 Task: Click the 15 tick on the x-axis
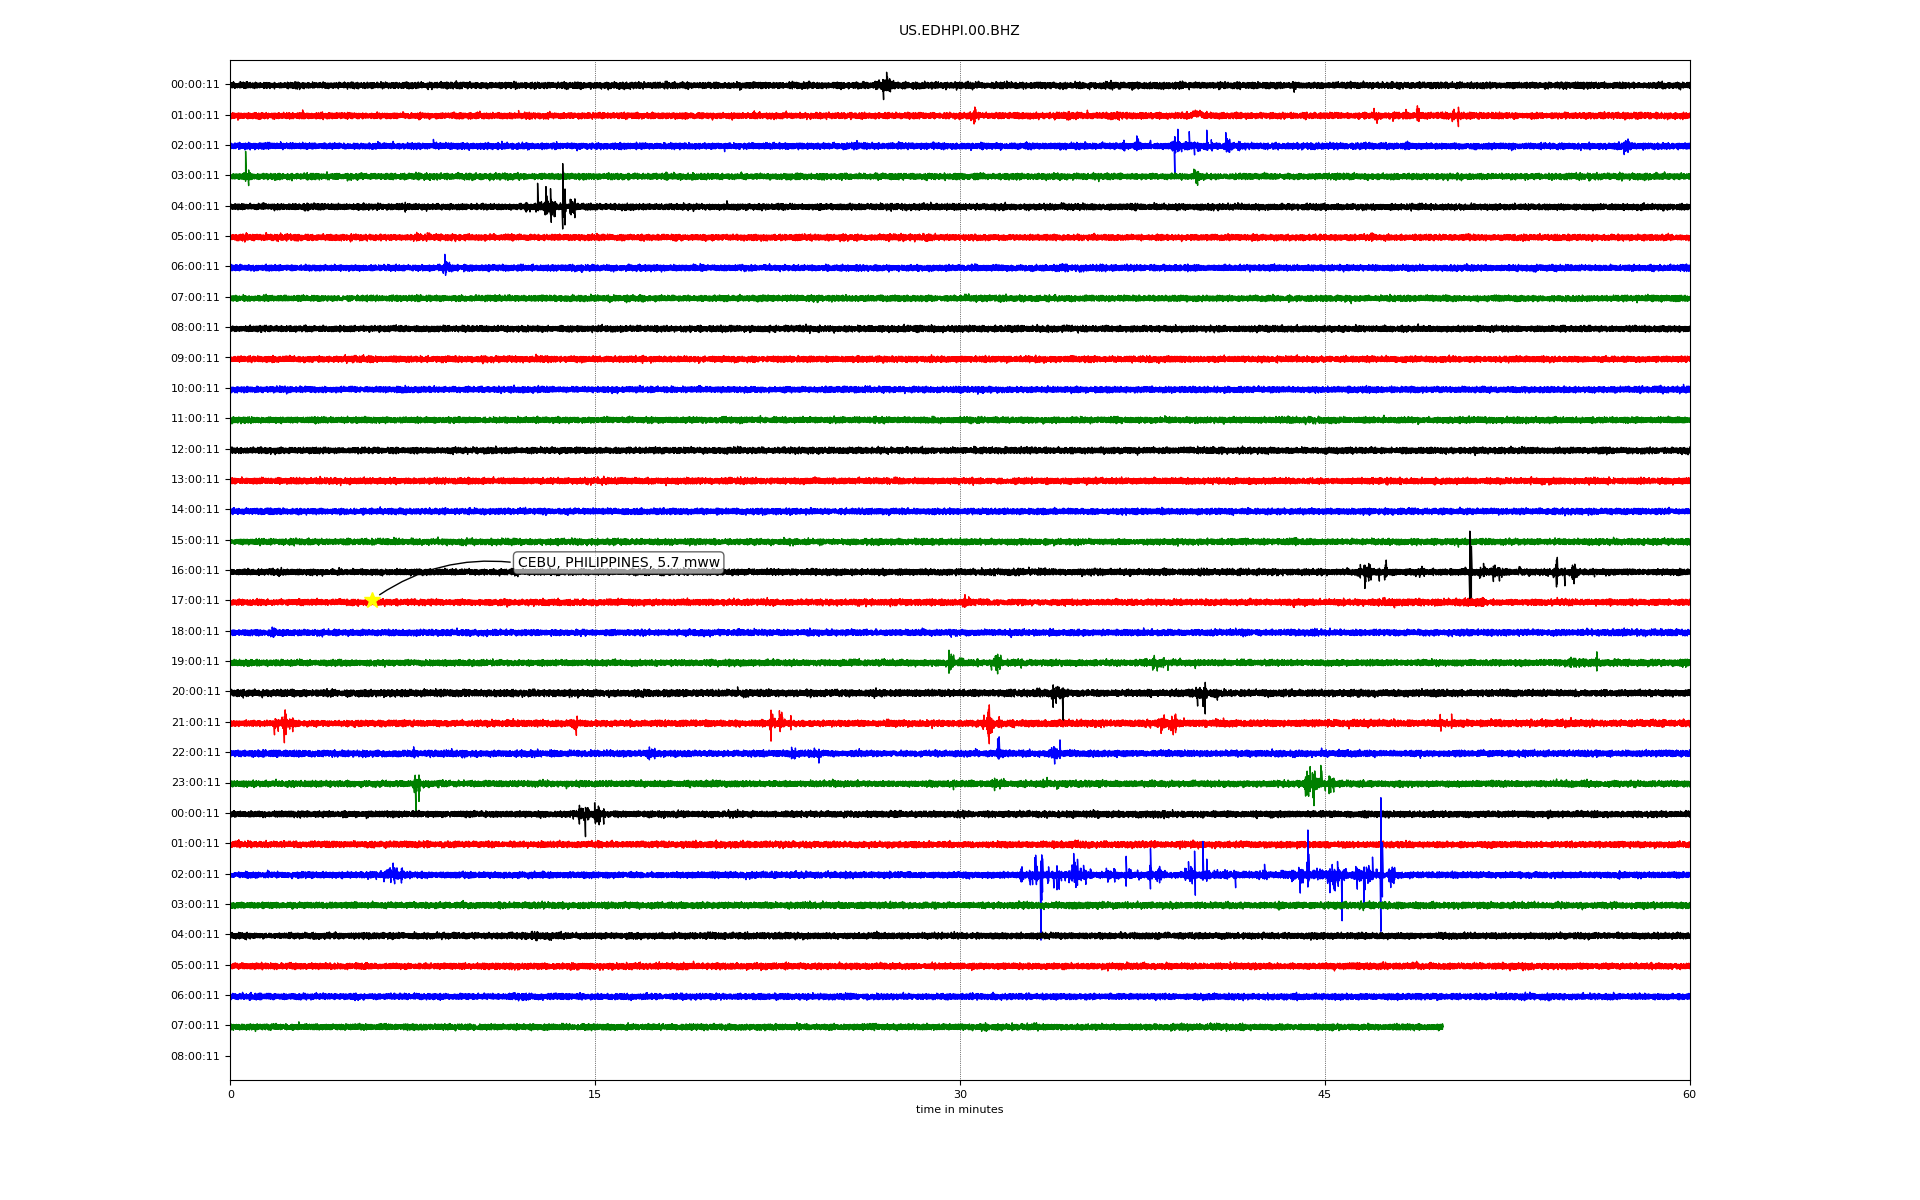click(x=595, y=1095)
